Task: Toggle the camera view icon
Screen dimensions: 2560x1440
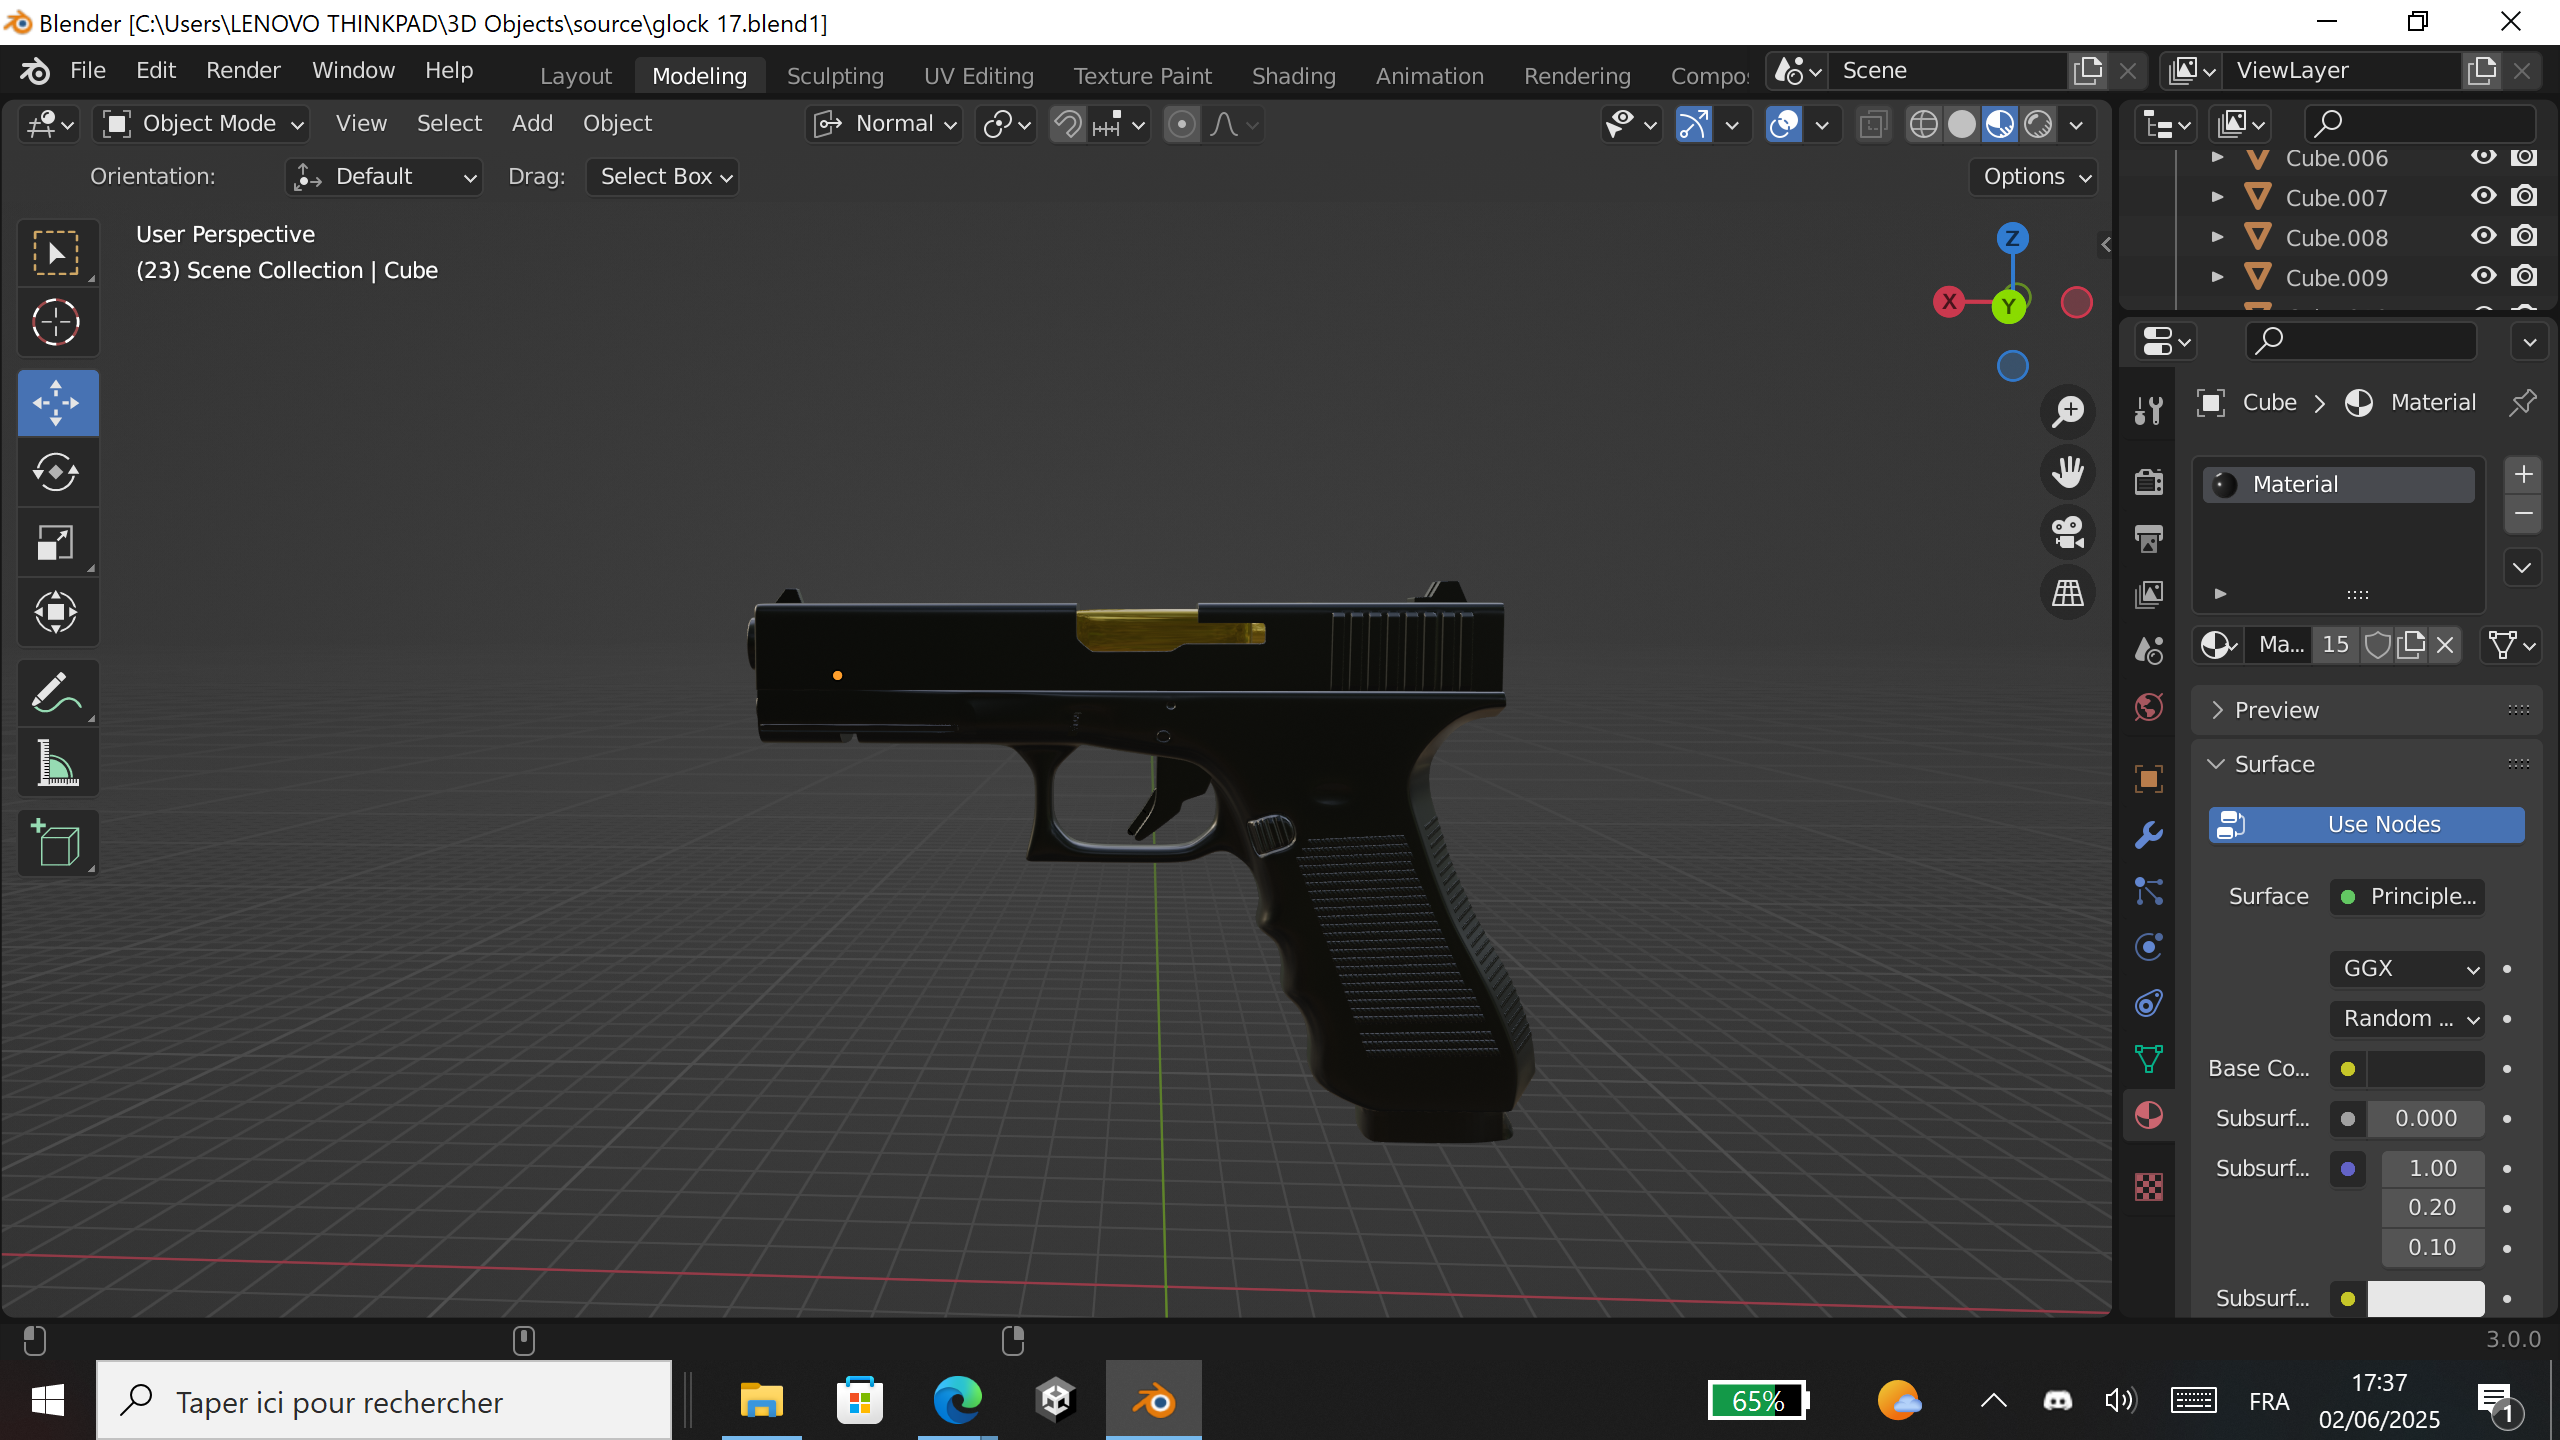Action: (x=2068, y=532)
